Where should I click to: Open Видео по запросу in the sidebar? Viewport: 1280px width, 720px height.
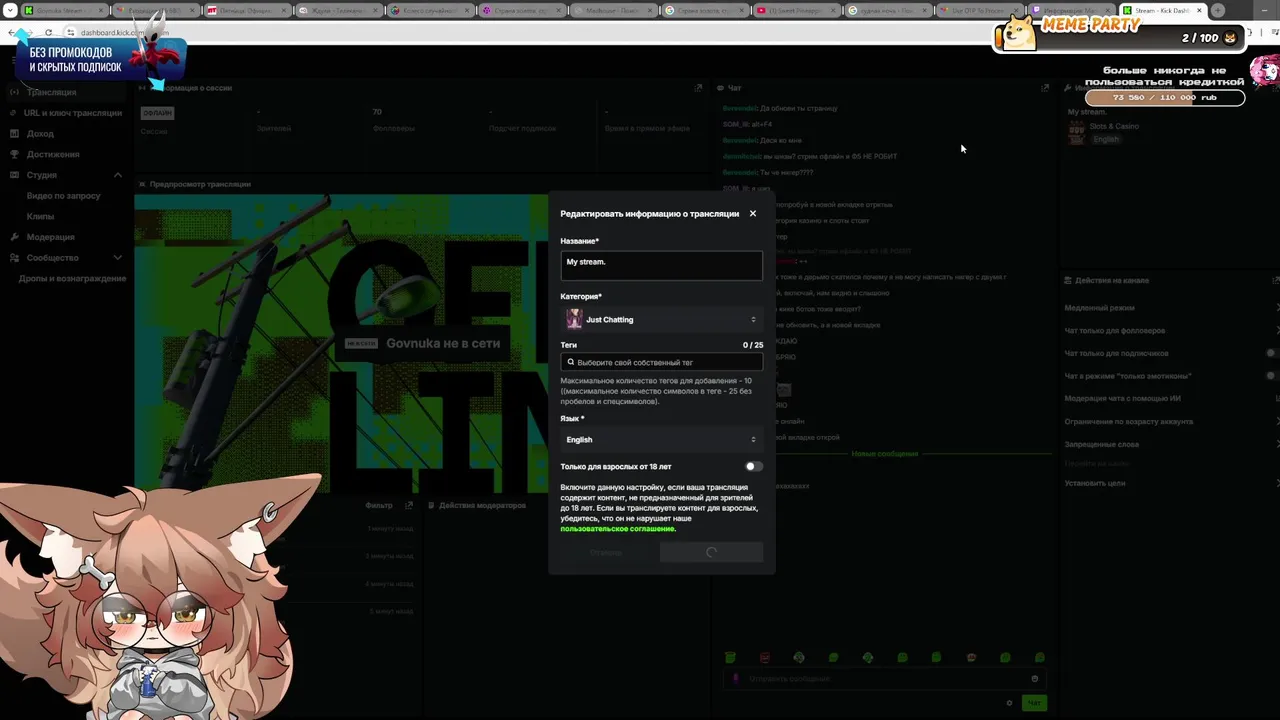point(64,196)
